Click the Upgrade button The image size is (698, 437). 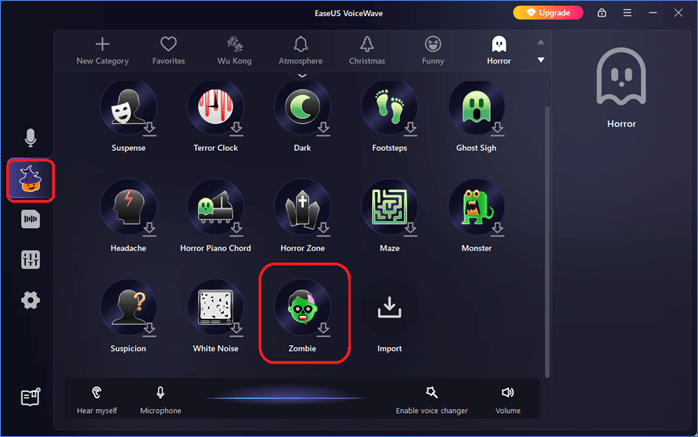click(548, 13)
